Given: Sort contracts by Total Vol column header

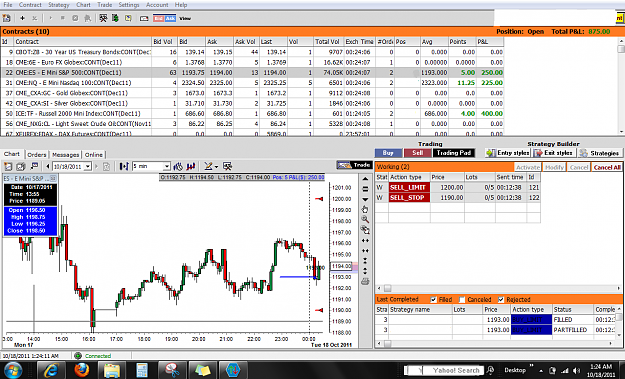Looking at the screenshot, I should click(328, 41).
